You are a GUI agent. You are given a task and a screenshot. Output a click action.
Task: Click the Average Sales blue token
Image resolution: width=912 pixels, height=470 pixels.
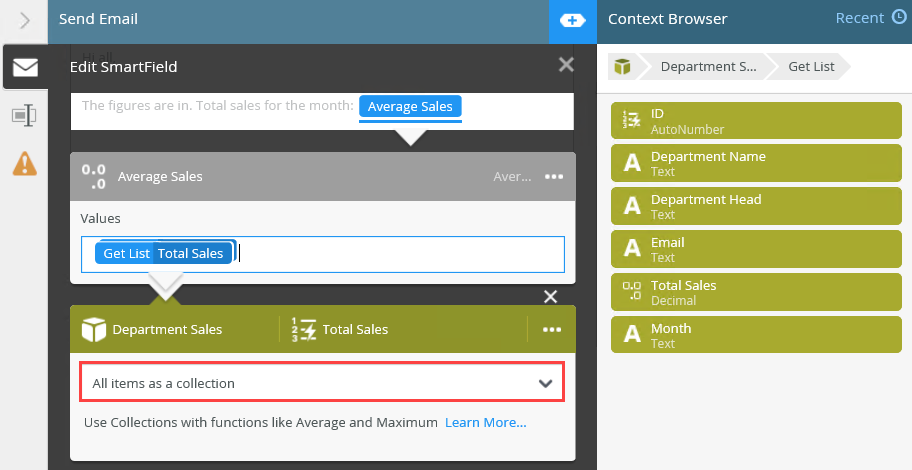point(410,107)
